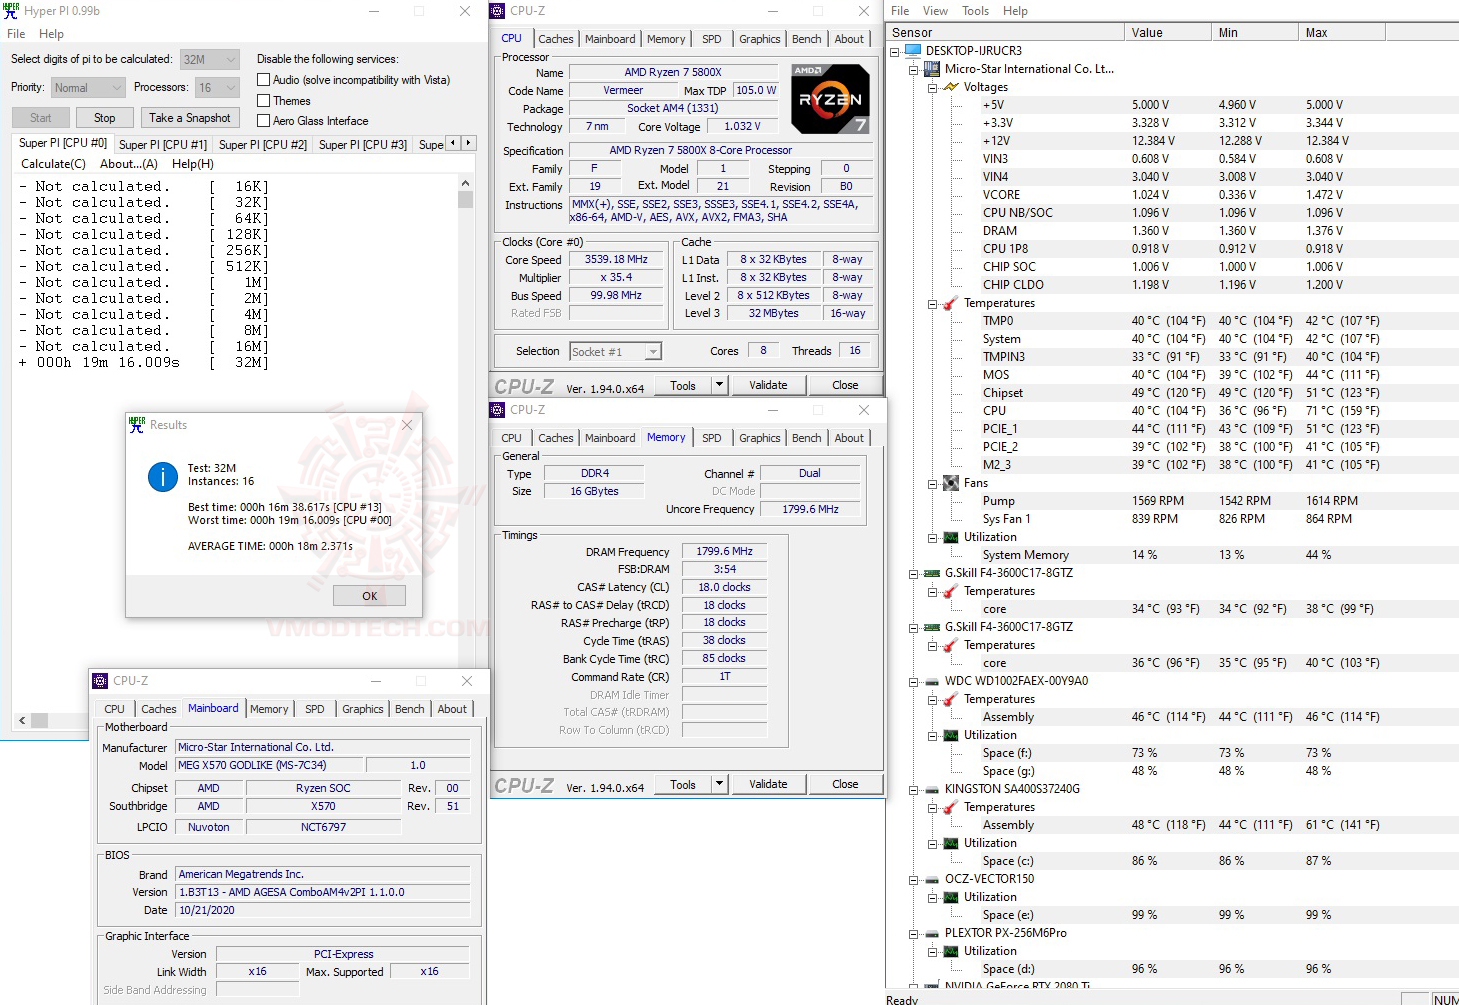Click the Value column header in HWMonitor
The width and height of the screenshot is (1459, 1005).
1168,33
